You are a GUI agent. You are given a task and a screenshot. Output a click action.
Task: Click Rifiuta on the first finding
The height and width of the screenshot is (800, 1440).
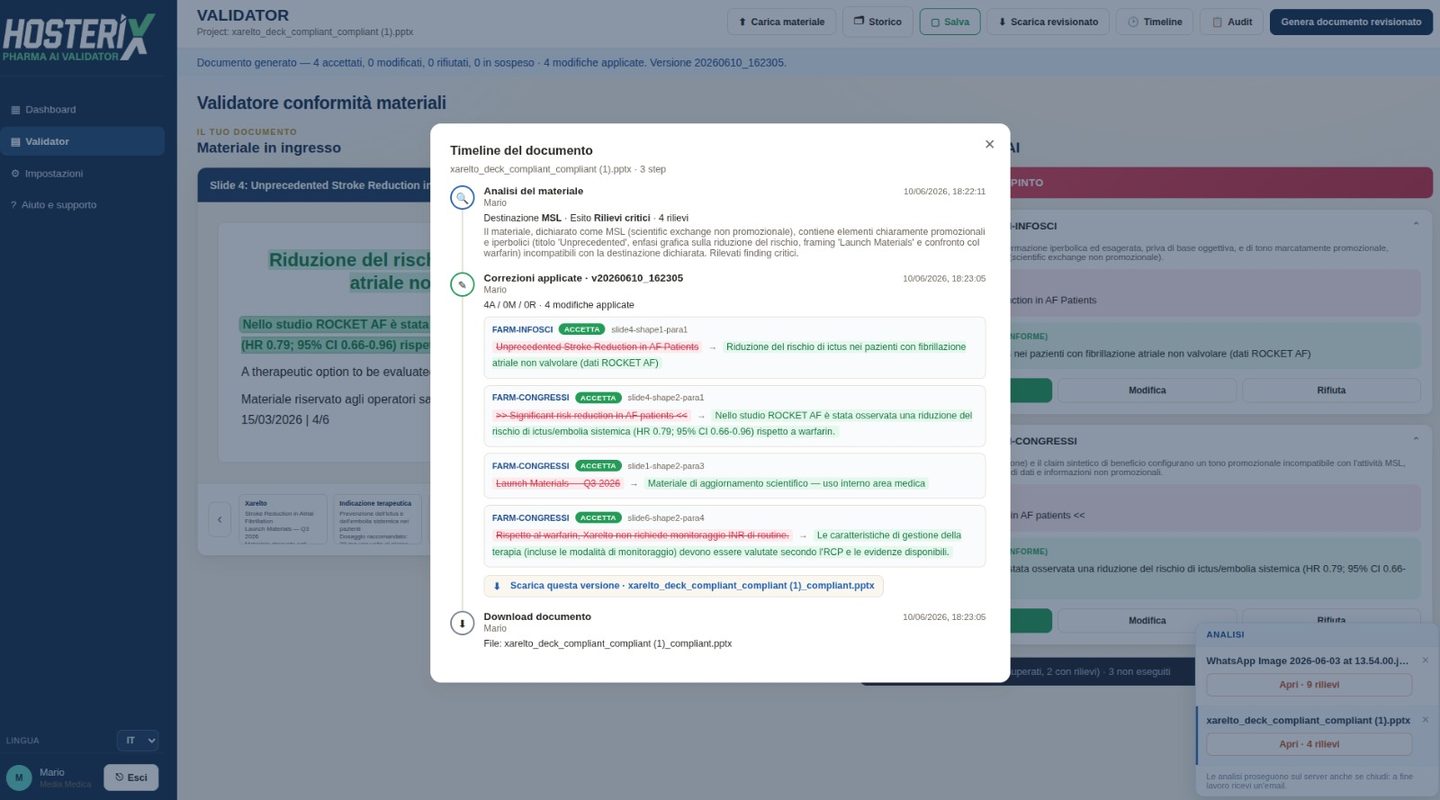point(1331,390)
